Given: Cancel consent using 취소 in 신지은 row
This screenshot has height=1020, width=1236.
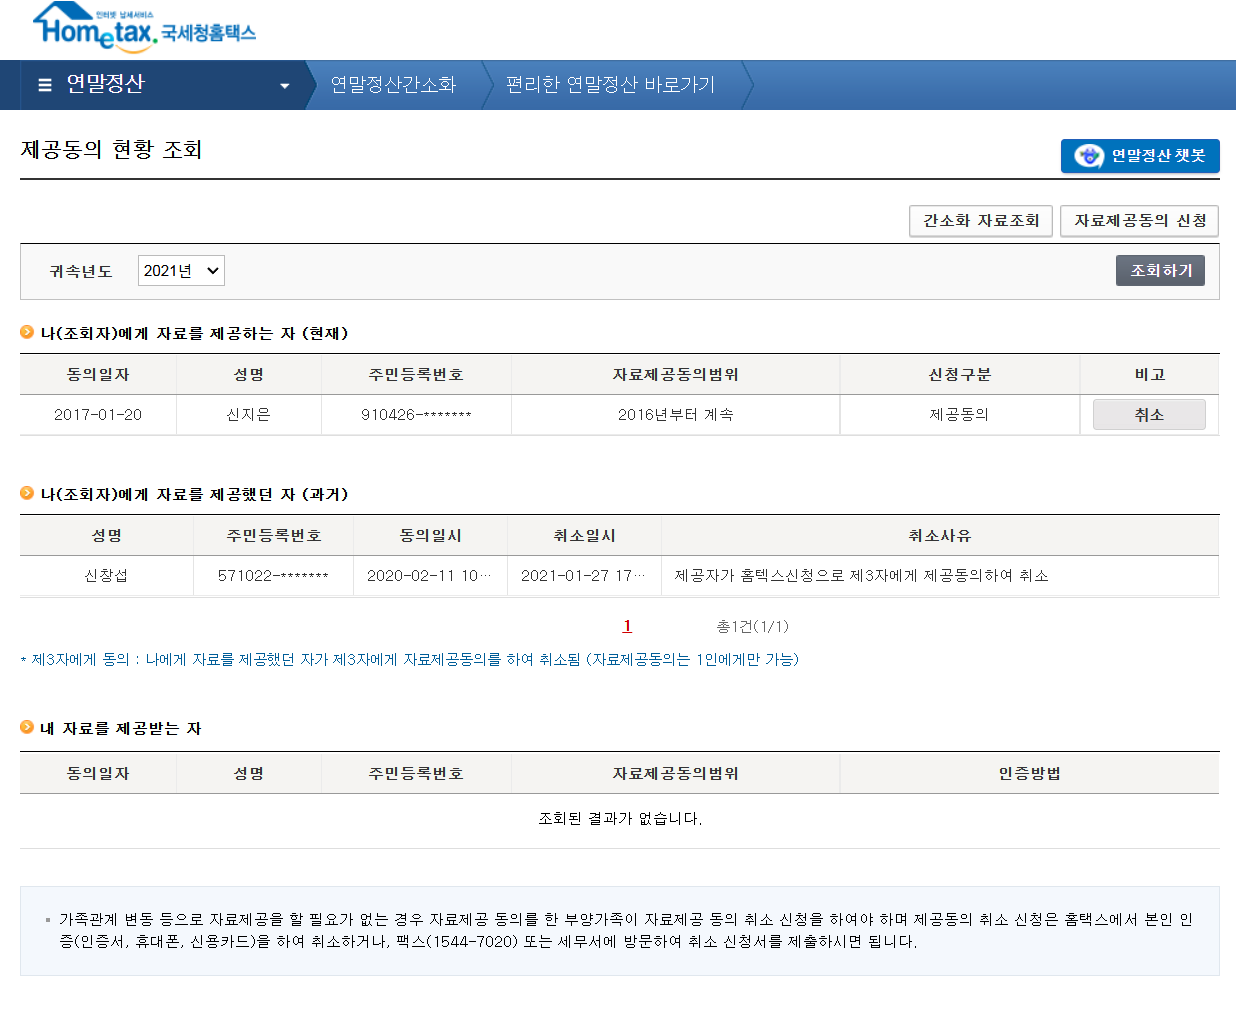Looking at the screenshot, I should tap(1148, 415).
